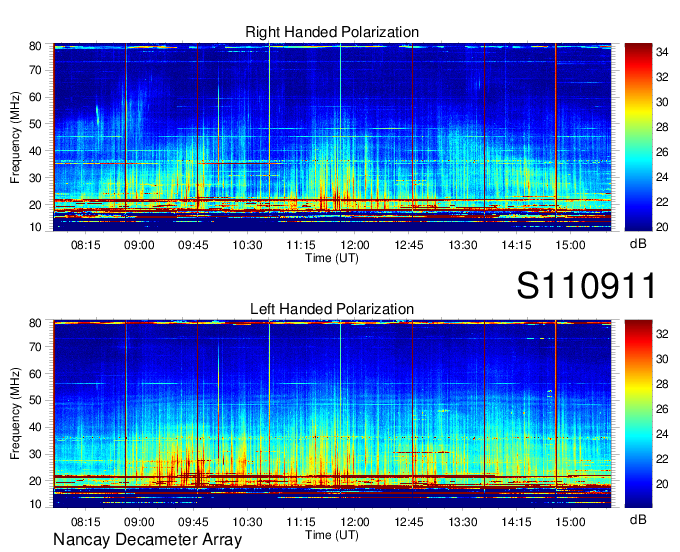
Task: Click the bottom color bar's dB unit label
Action: click(638, 519)
